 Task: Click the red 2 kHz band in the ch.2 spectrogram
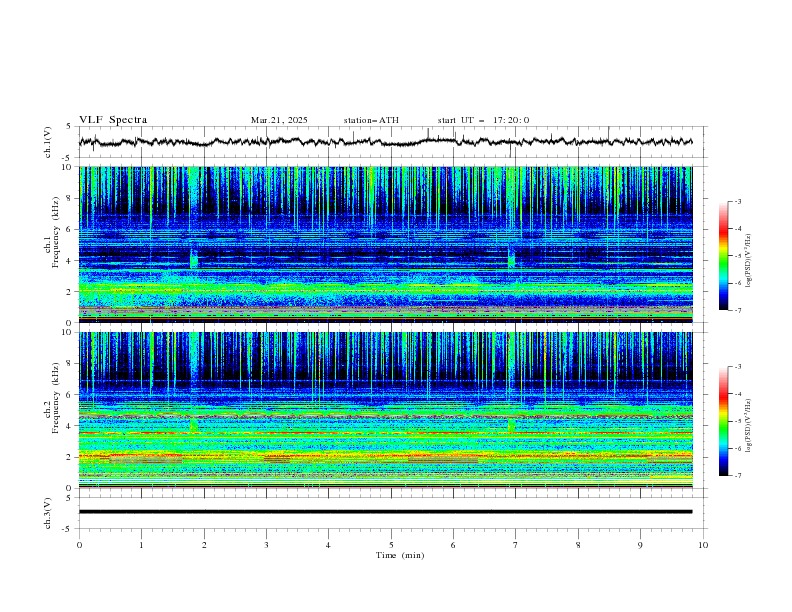coord(385,456)
